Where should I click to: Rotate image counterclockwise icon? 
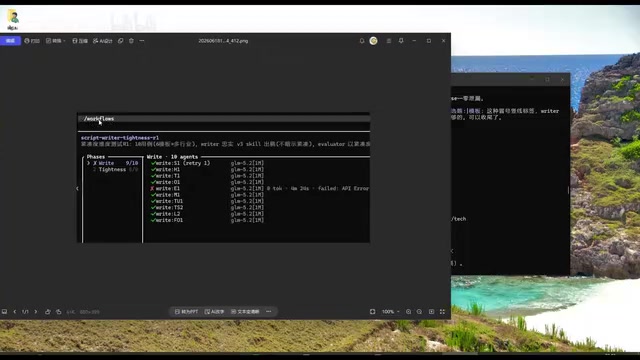point(48,311)
